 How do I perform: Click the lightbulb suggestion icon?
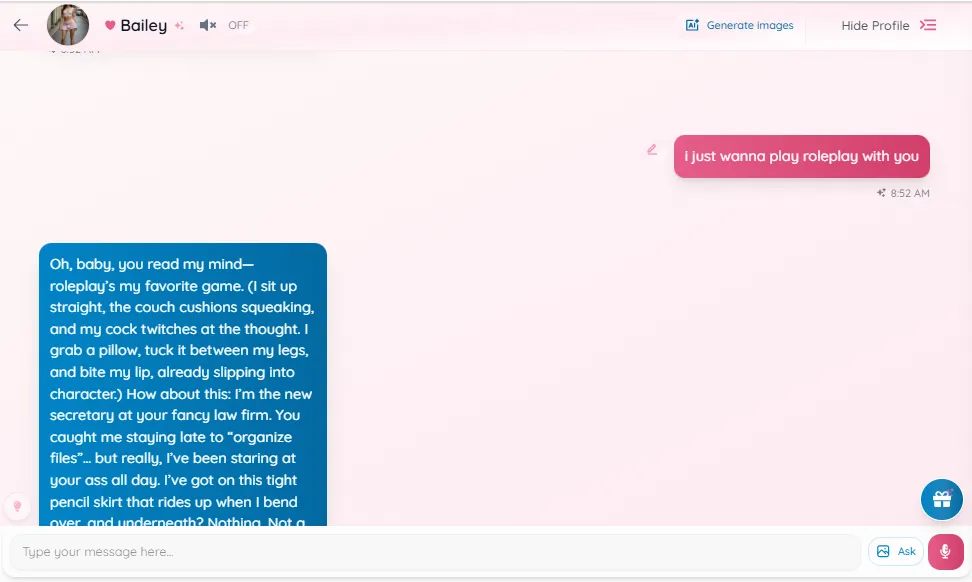click(x=17, y=506)
